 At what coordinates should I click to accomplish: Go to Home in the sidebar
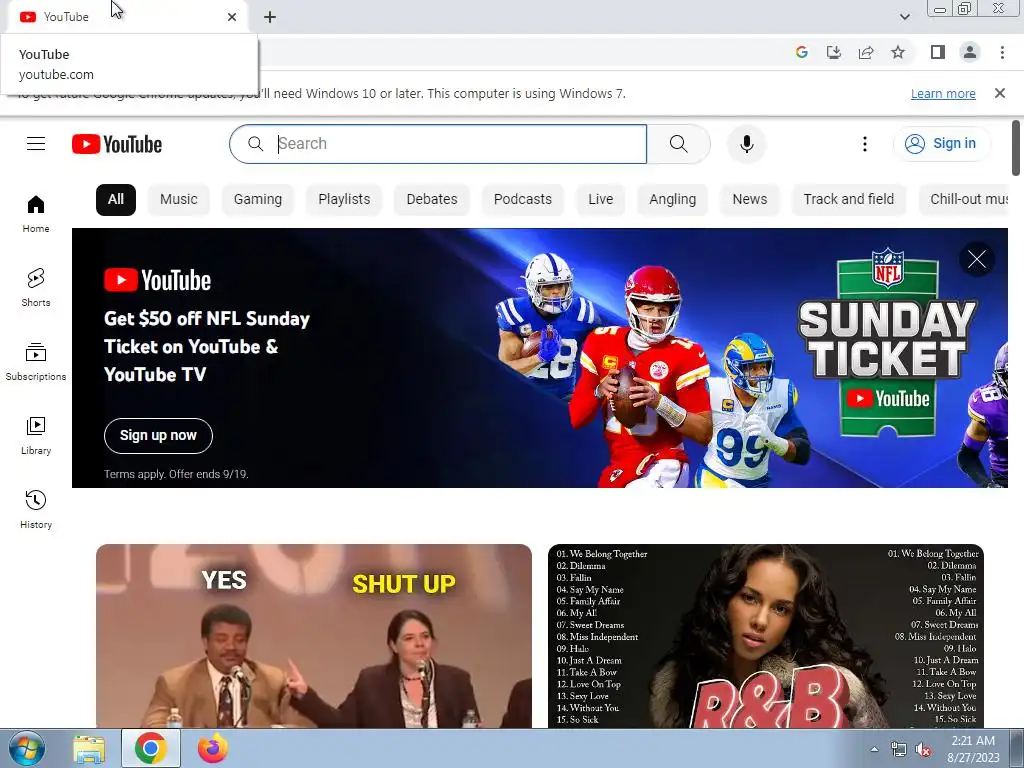click(36, 214)
